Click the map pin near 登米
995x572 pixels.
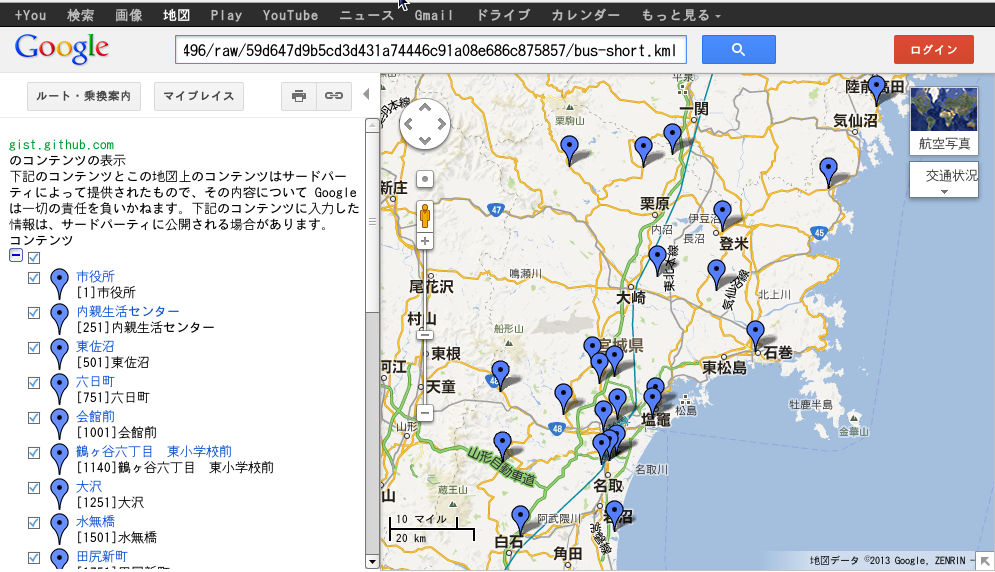(722, 216)
